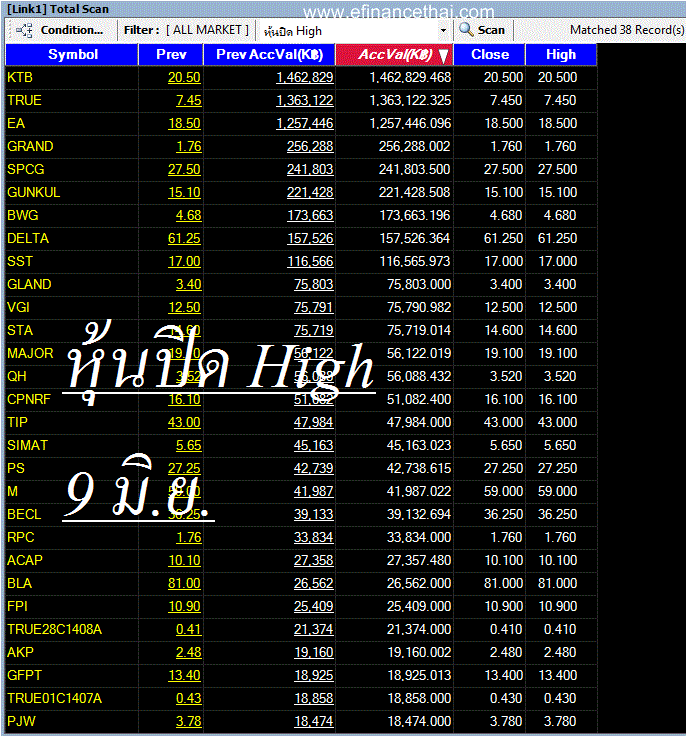Click the Matched 38 Record(s) status text
This screenshot has height=736, width=686.
point(627,30)
